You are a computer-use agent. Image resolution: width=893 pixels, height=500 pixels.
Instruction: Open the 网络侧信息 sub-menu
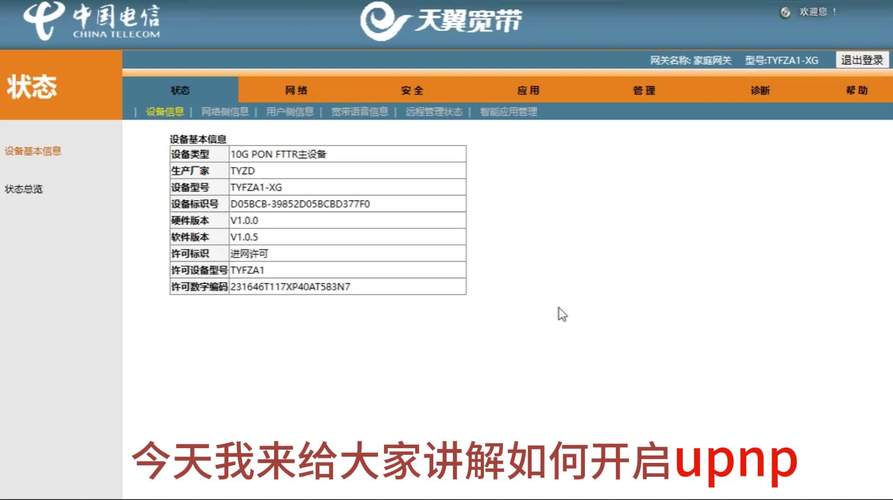pos(224,112)
